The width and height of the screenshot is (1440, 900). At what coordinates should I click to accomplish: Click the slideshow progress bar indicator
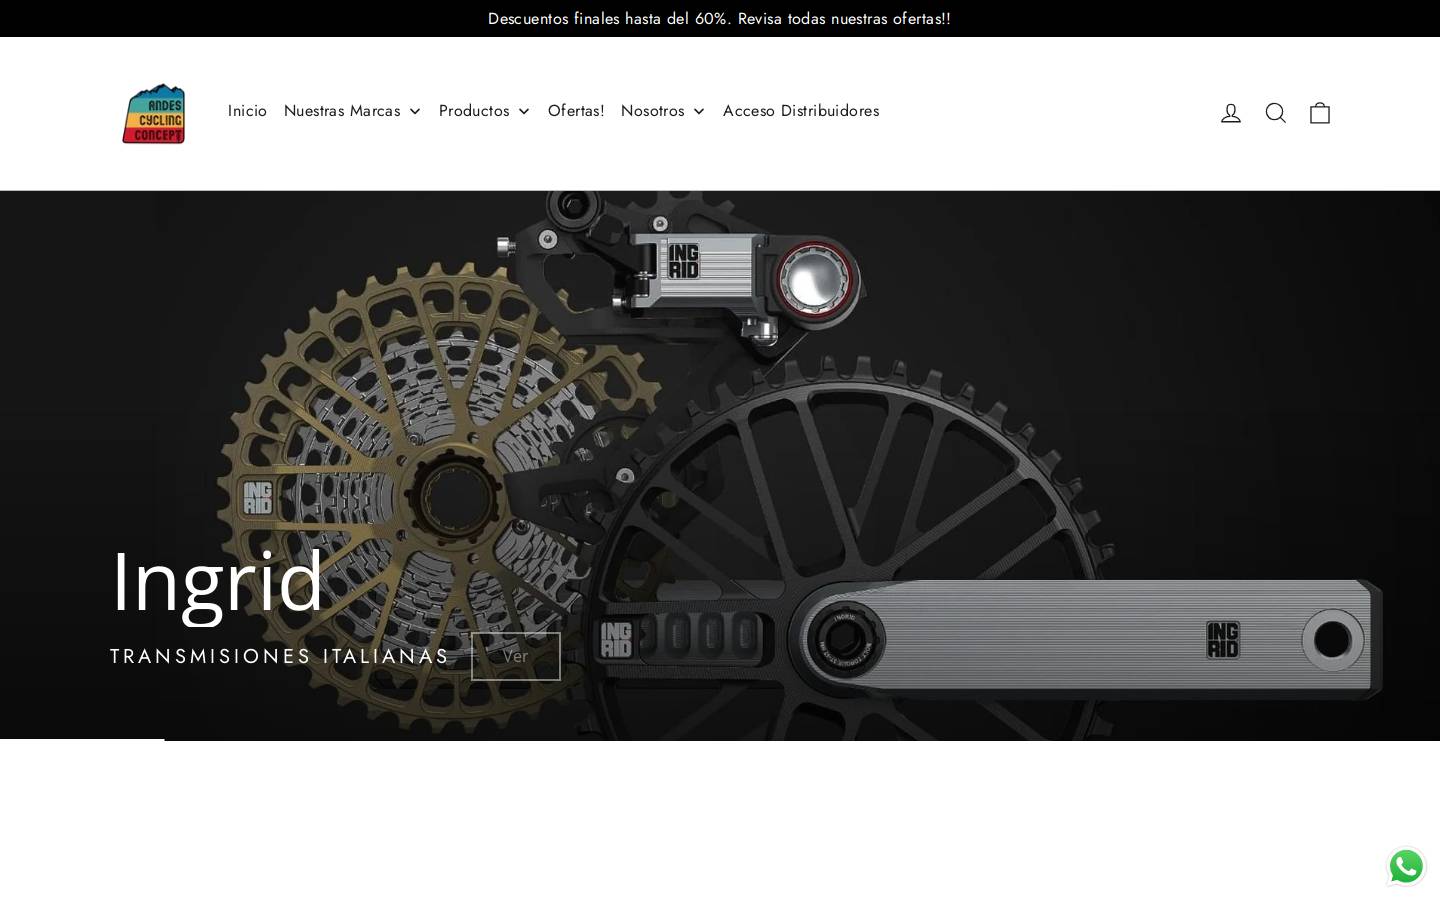coord(82,740)
